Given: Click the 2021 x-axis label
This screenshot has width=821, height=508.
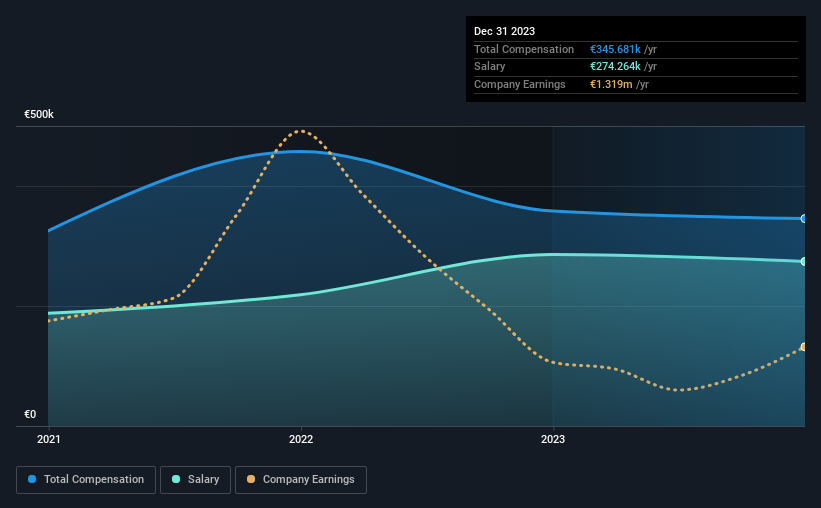Looking at the screenshot, I should [x=49, y=439].
